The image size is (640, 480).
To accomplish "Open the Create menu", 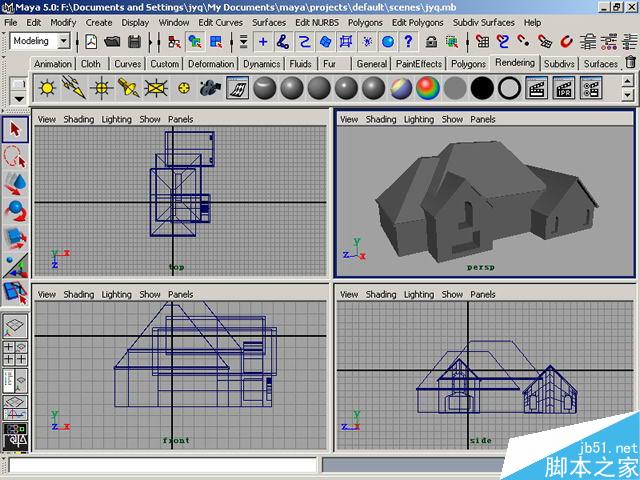I will (99, 22).
